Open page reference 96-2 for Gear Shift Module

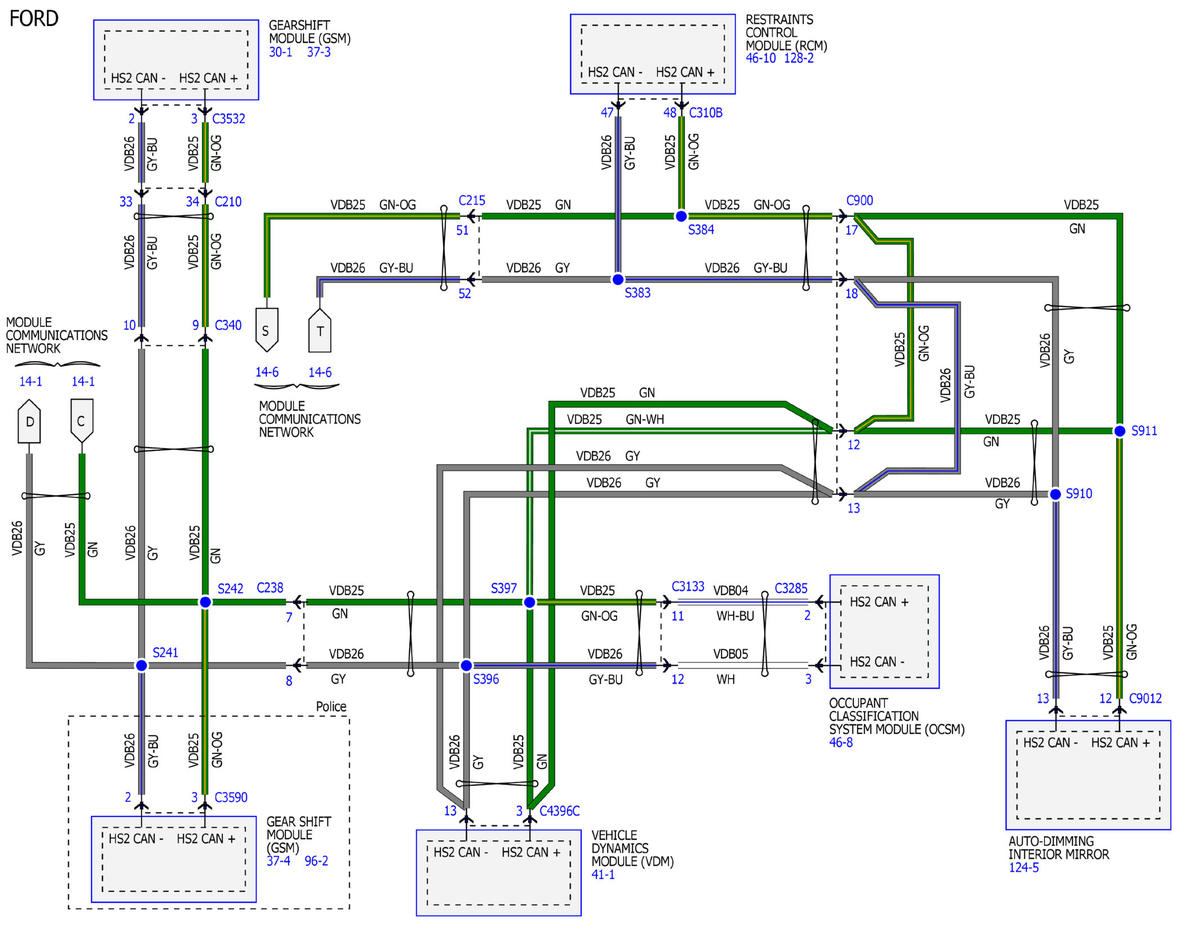coord(316,860)
